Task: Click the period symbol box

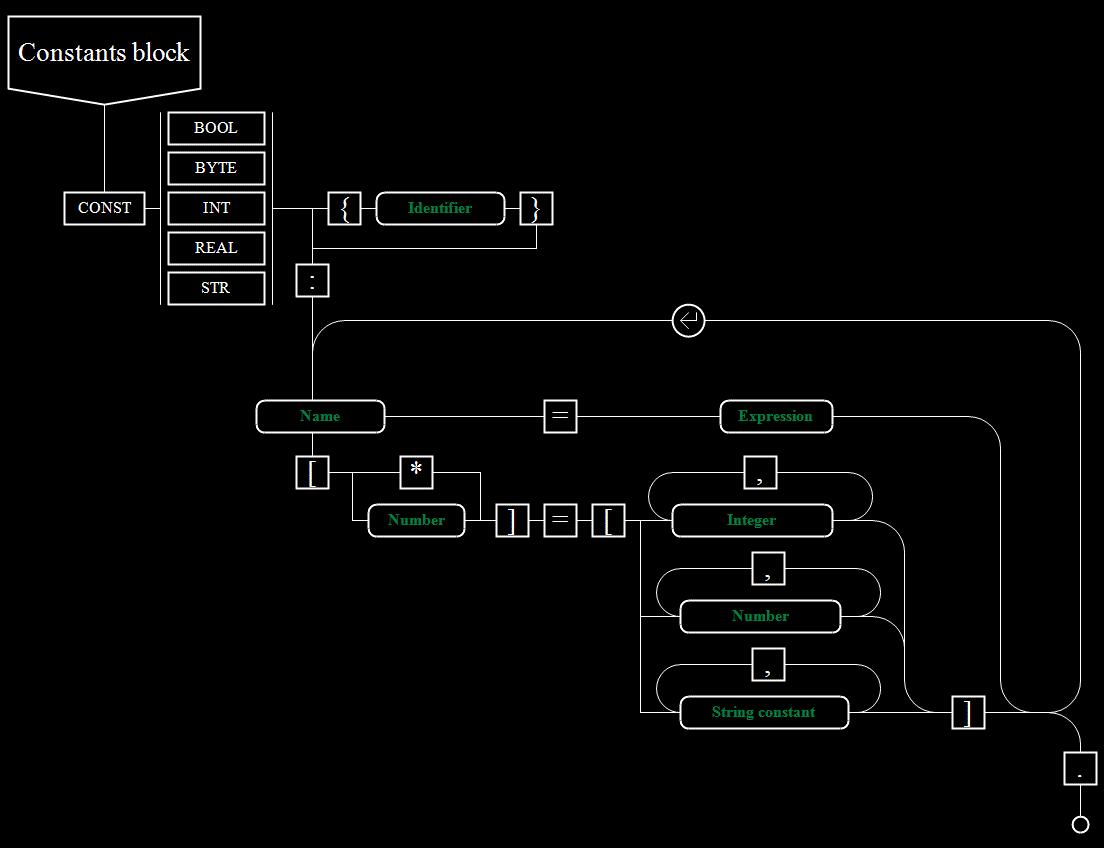Action: [x=1080, y=768]
